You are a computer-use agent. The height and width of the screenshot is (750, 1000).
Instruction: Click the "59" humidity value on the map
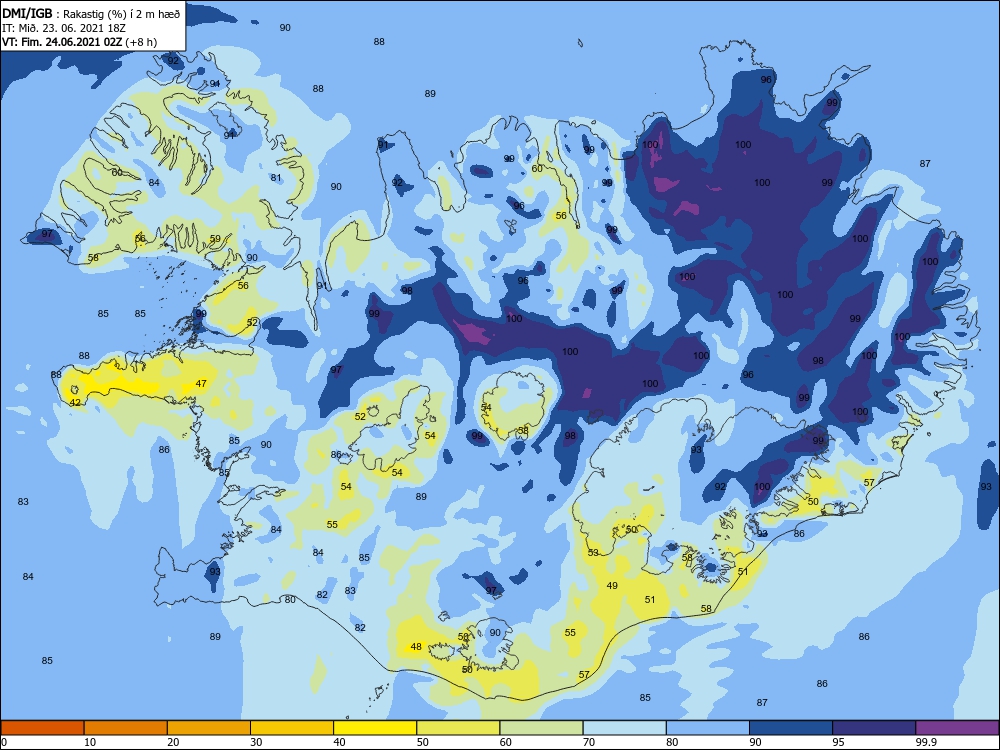click(216, 239)
